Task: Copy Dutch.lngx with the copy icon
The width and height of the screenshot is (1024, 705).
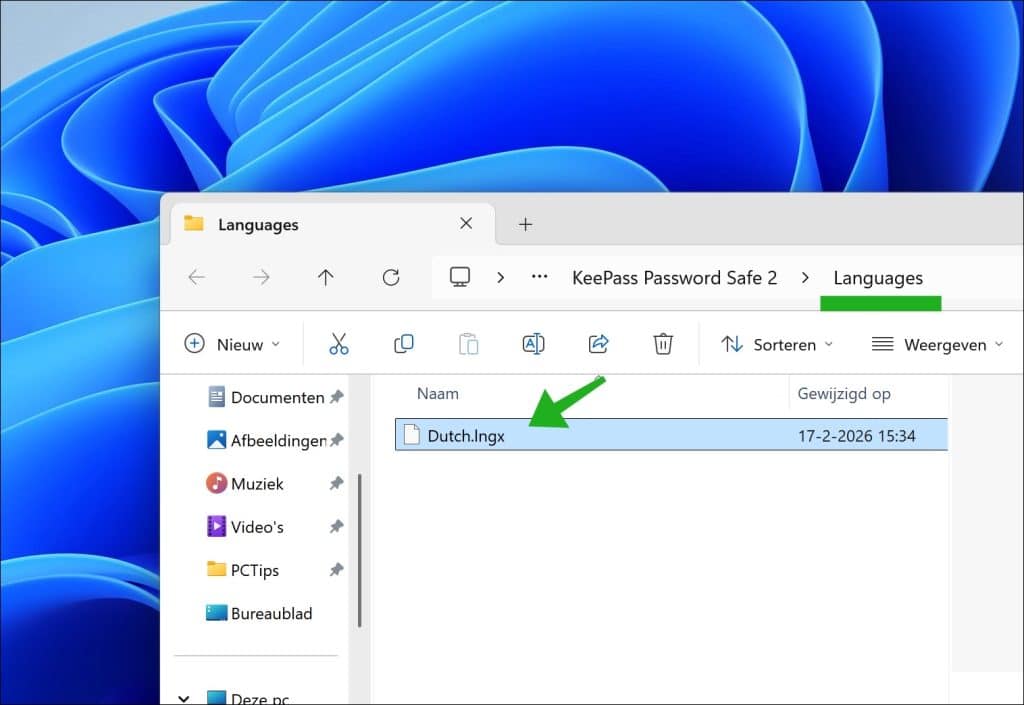Action: tap(404, 344)
